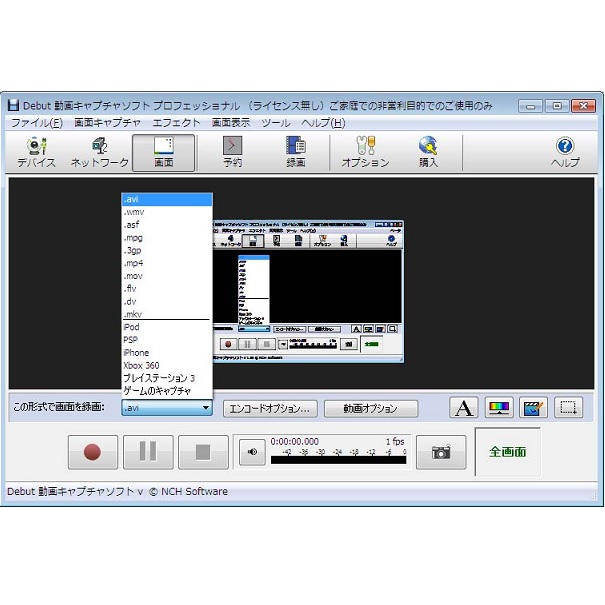605x605 pixels.
Task: Open the ファイル(F) menu
Action: pyautogui.click(x=37, y=123)
